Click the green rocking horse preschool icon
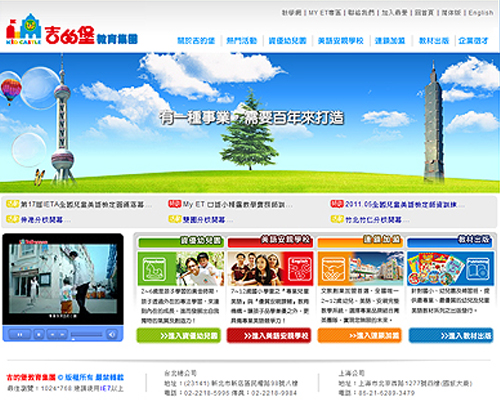Screen dimensions: 500x400 point(154,269)
